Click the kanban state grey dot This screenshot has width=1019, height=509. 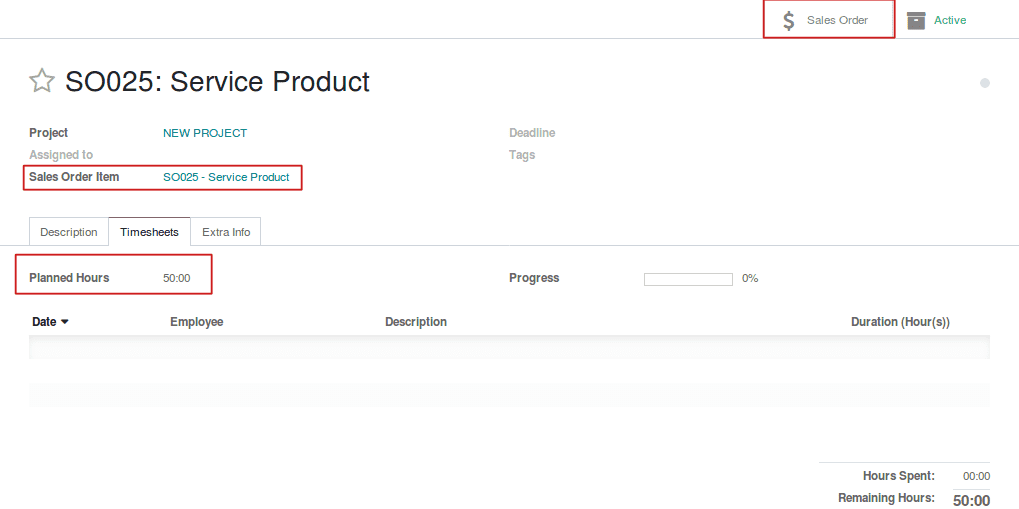(x=985, y=83)
